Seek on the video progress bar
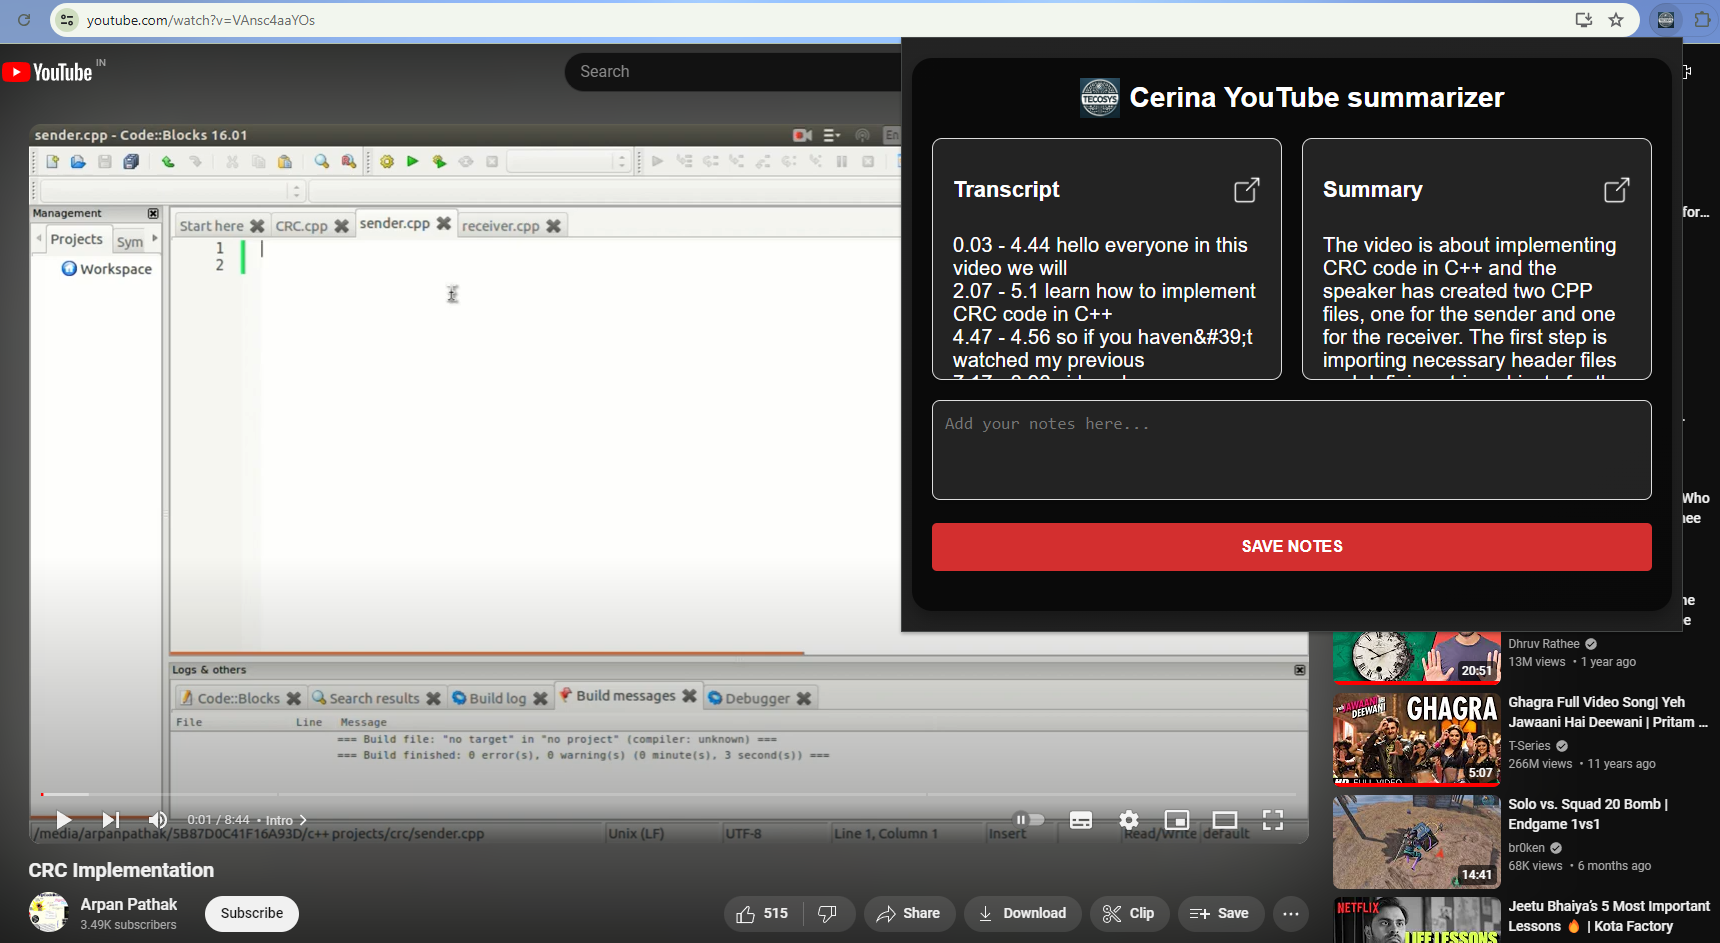 point(668,794)
